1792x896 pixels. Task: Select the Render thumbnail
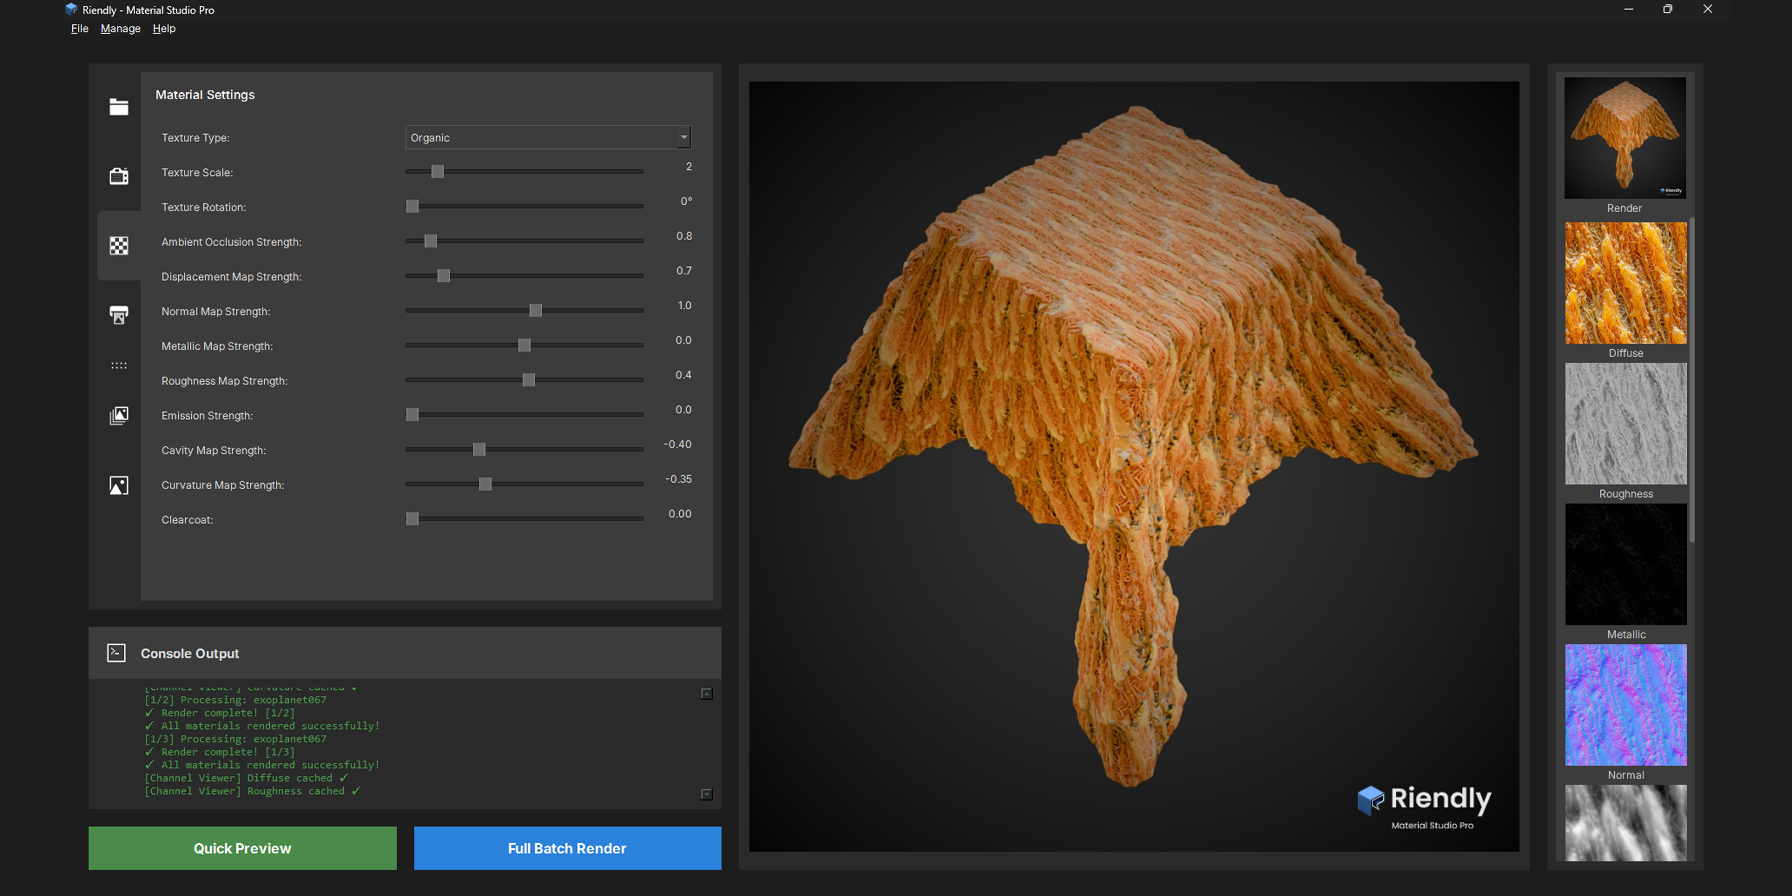click(1625, 138)
